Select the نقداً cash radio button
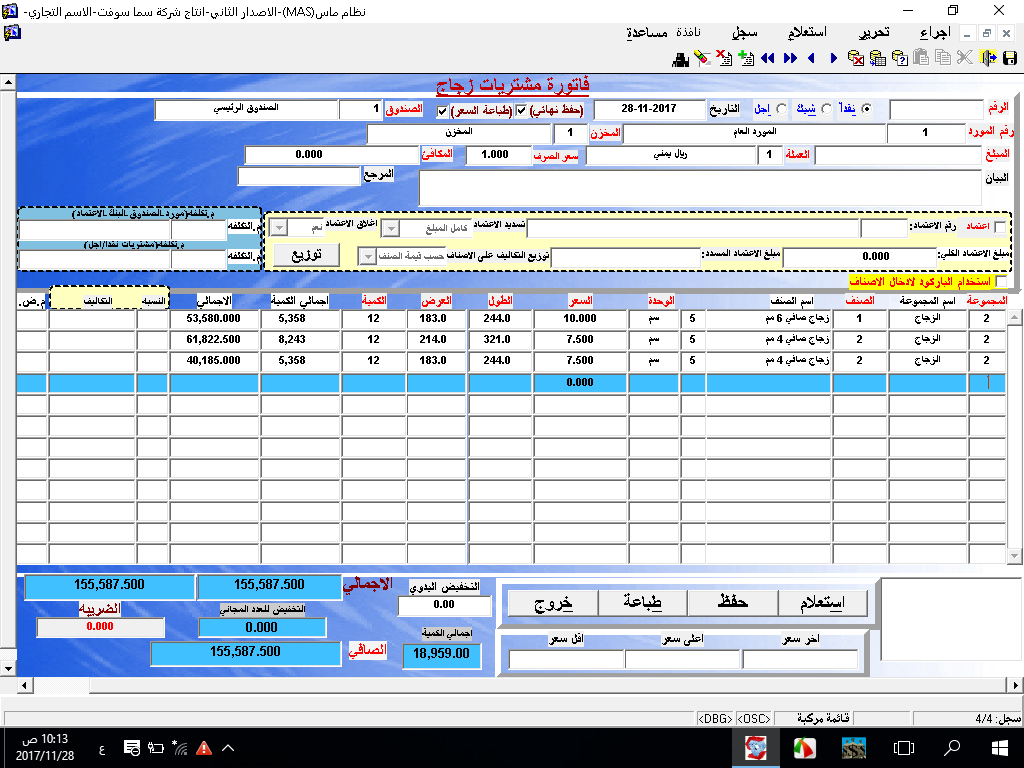 click(x=866, y=109)
